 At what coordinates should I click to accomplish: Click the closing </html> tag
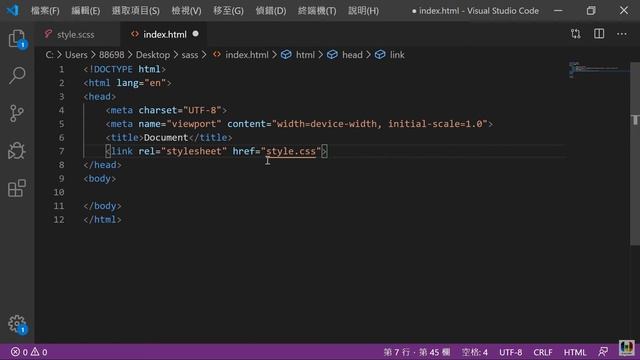102,219
